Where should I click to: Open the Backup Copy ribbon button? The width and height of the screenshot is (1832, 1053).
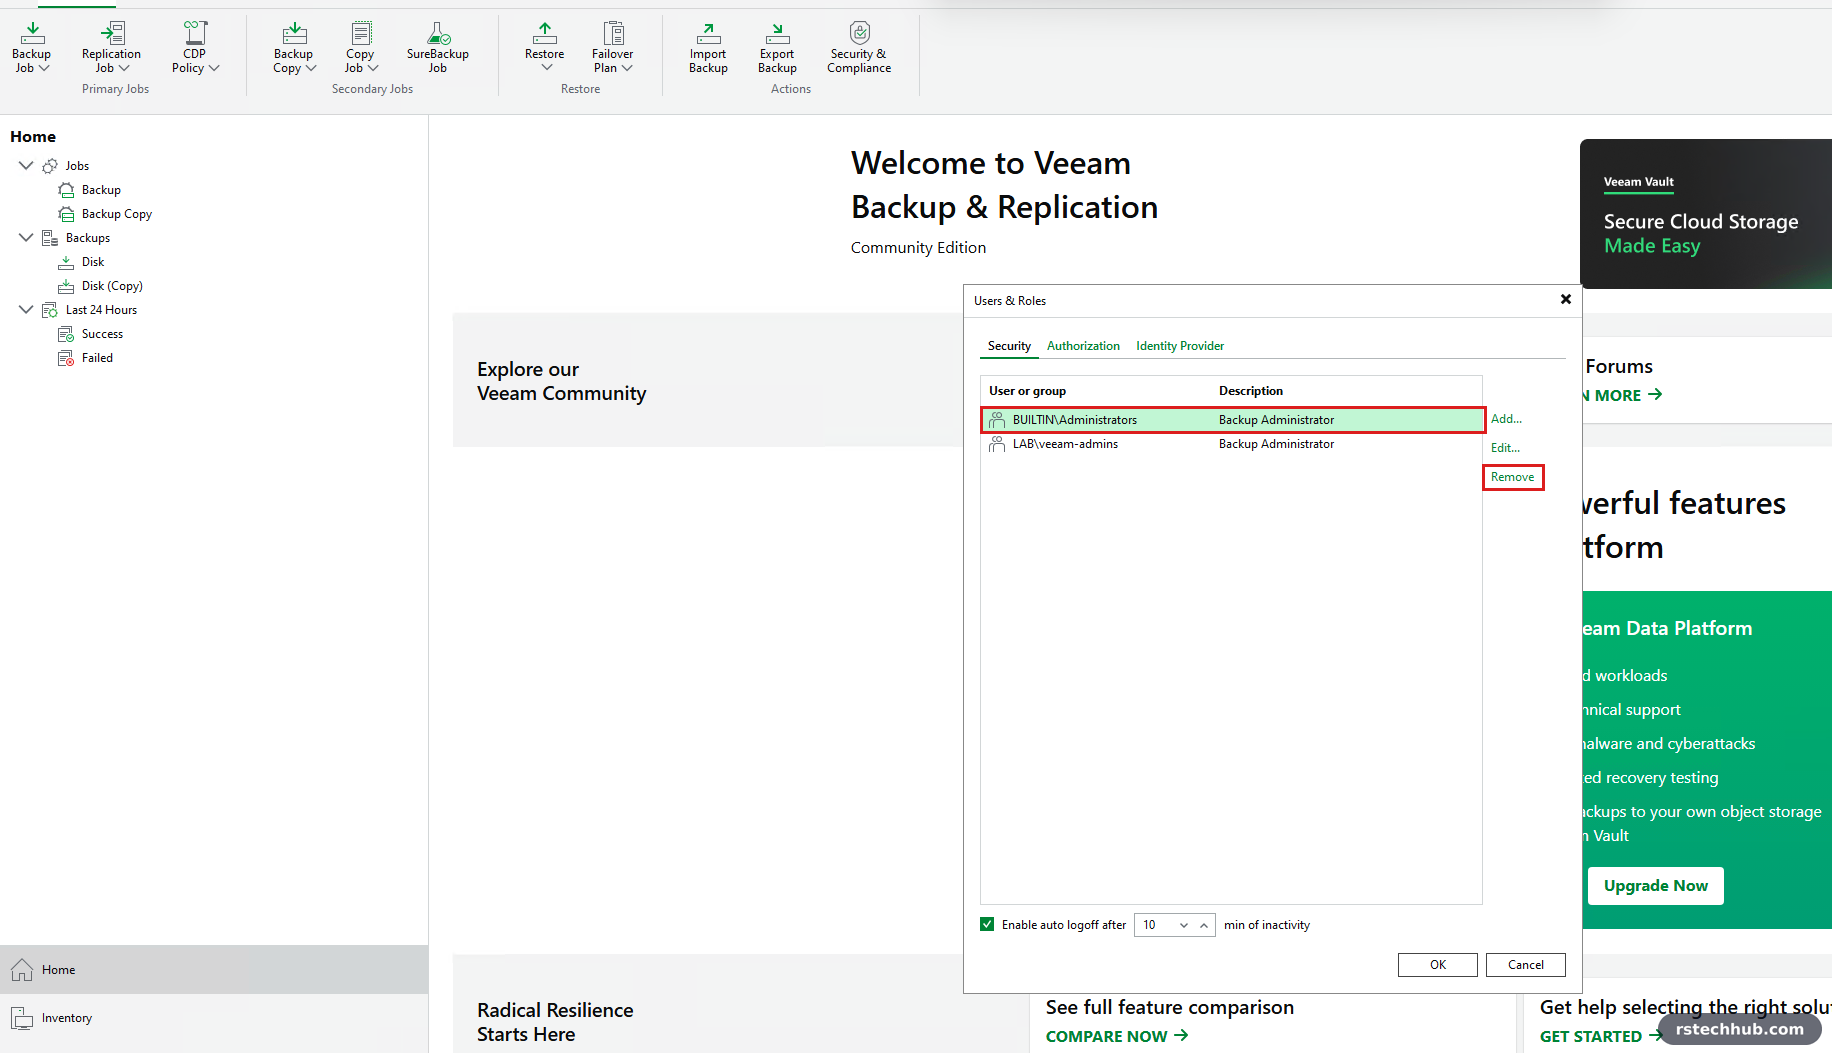294,48
